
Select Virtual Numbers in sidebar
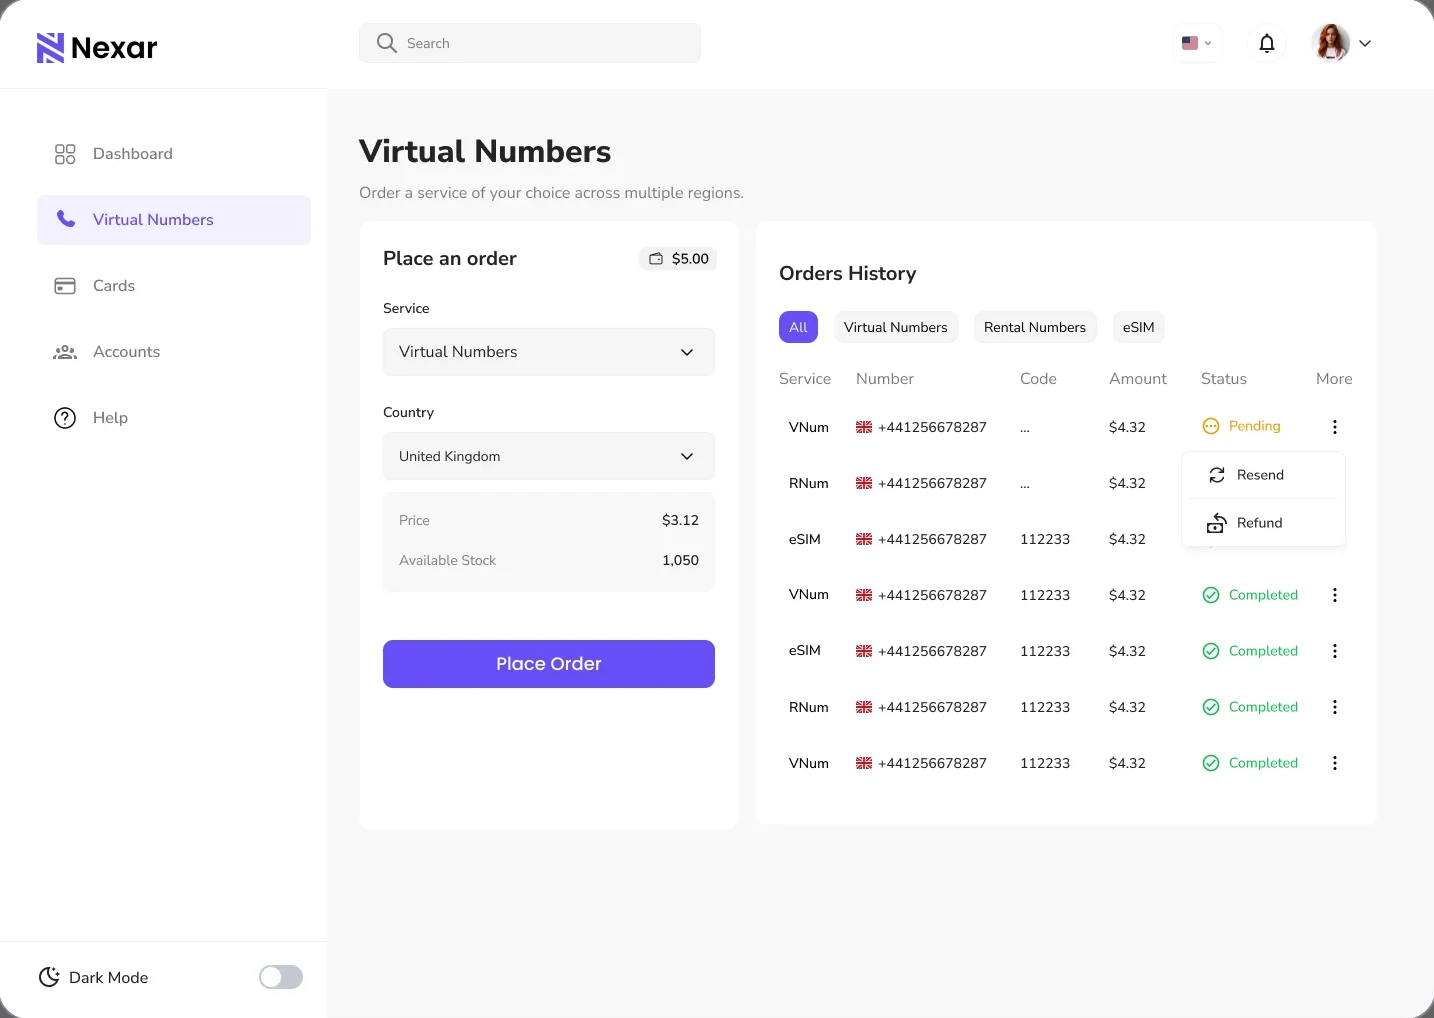[174, 220]
